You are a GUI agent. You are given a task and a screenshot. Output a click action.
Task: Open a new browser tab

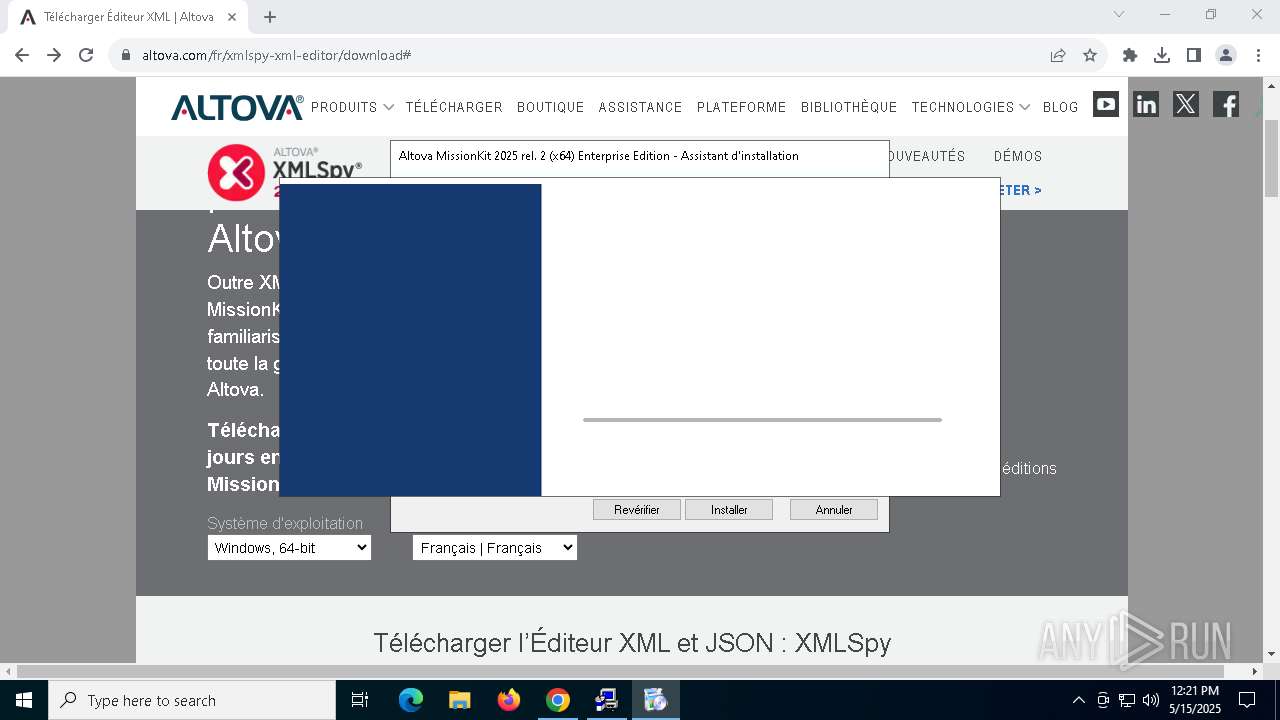point(270,17)
